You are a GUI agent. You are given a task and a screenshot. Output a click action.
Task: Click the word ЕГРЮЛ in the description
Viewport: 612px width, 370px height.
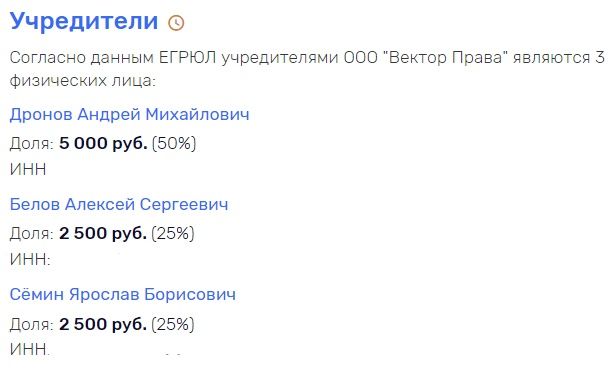[187, 58]
